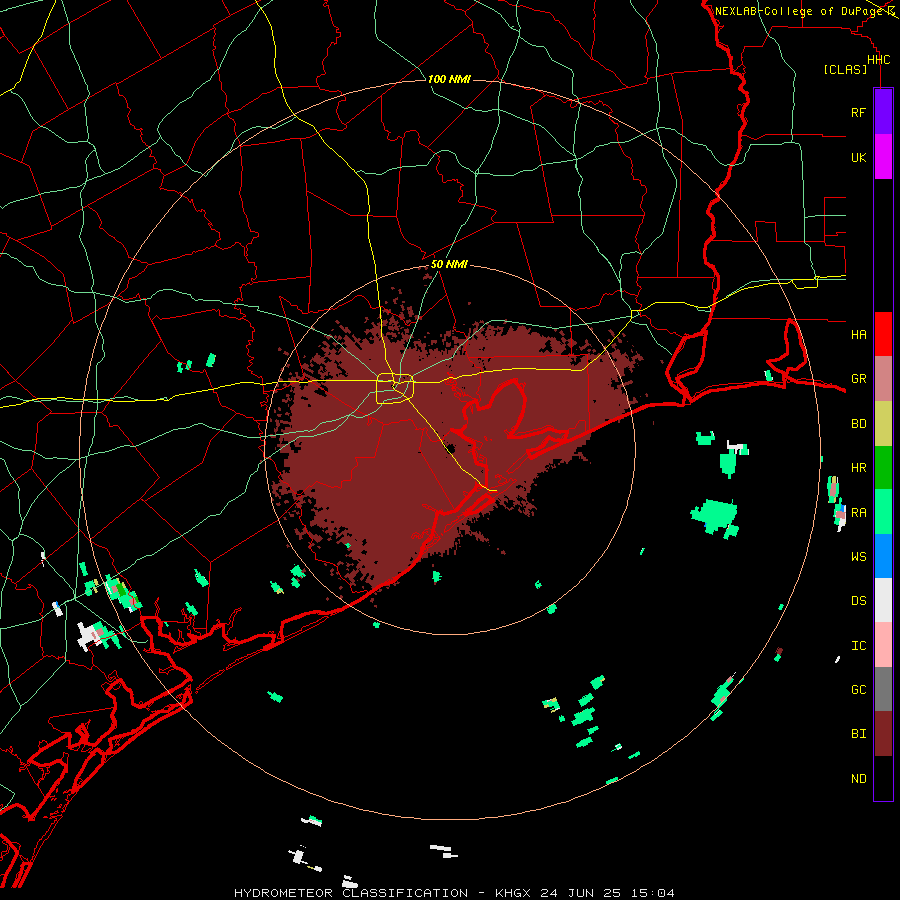This screenshot has width=900, height=900.
Task: Click the "RF" legend label
Action: tap(858, 112)
